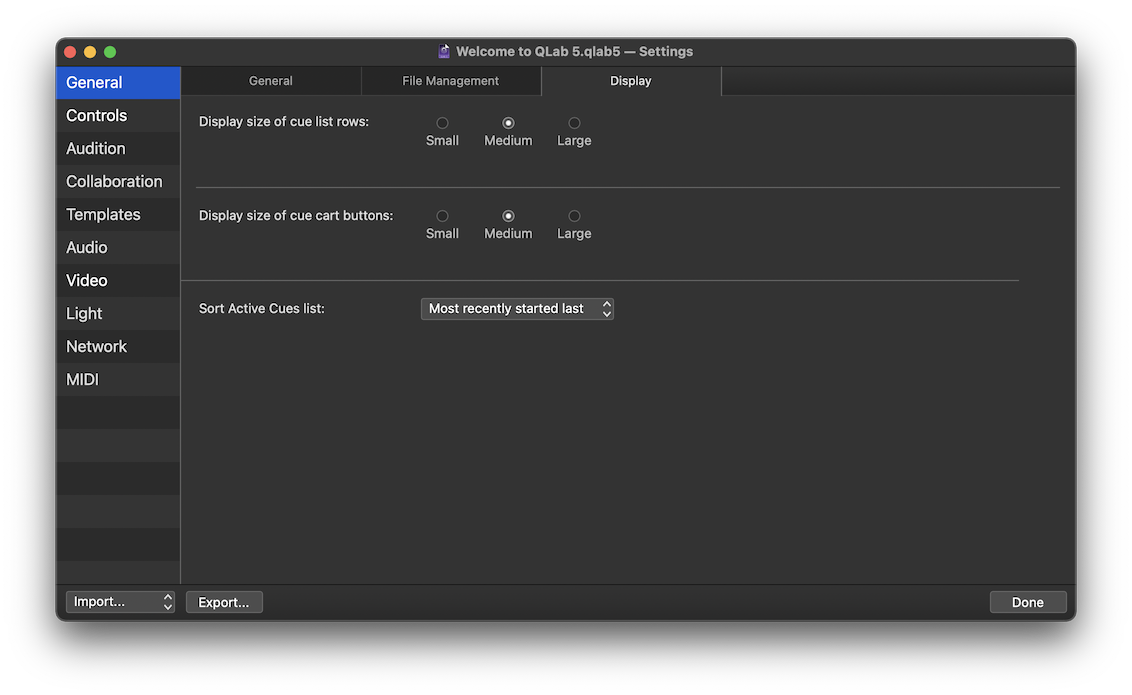Expand the Sort Active Cues list dropdown
Screen dimensions: 1132x695
(517, 309)
